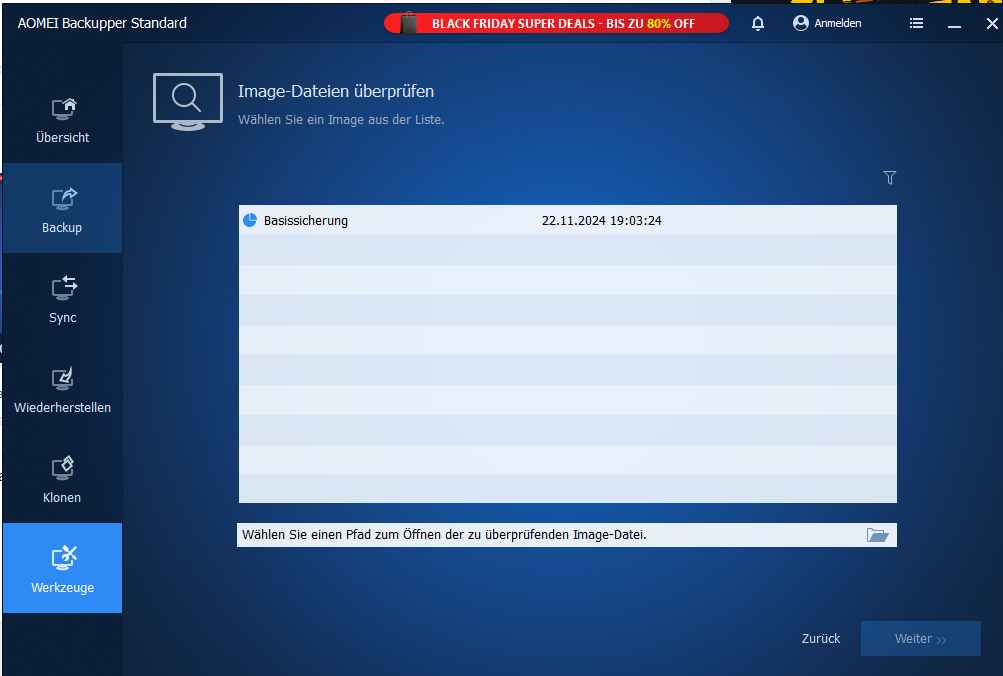Click the monitor magnifier check-image icon
Viewport: 1003px width, 676px height.
[x=187, y=102]
